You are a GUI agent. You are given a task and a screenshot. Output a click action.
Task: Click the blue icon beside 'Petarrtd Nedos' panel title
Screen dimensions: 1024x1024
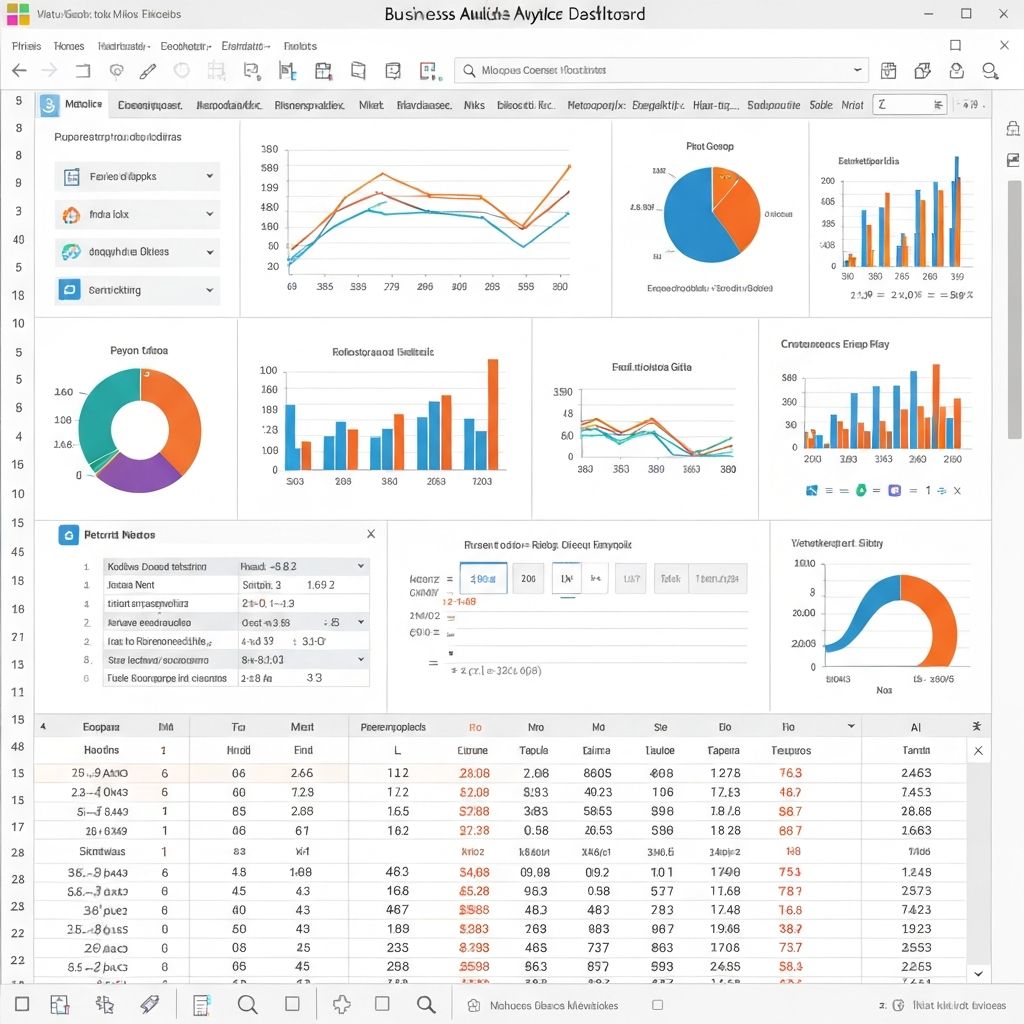[68, 535]
